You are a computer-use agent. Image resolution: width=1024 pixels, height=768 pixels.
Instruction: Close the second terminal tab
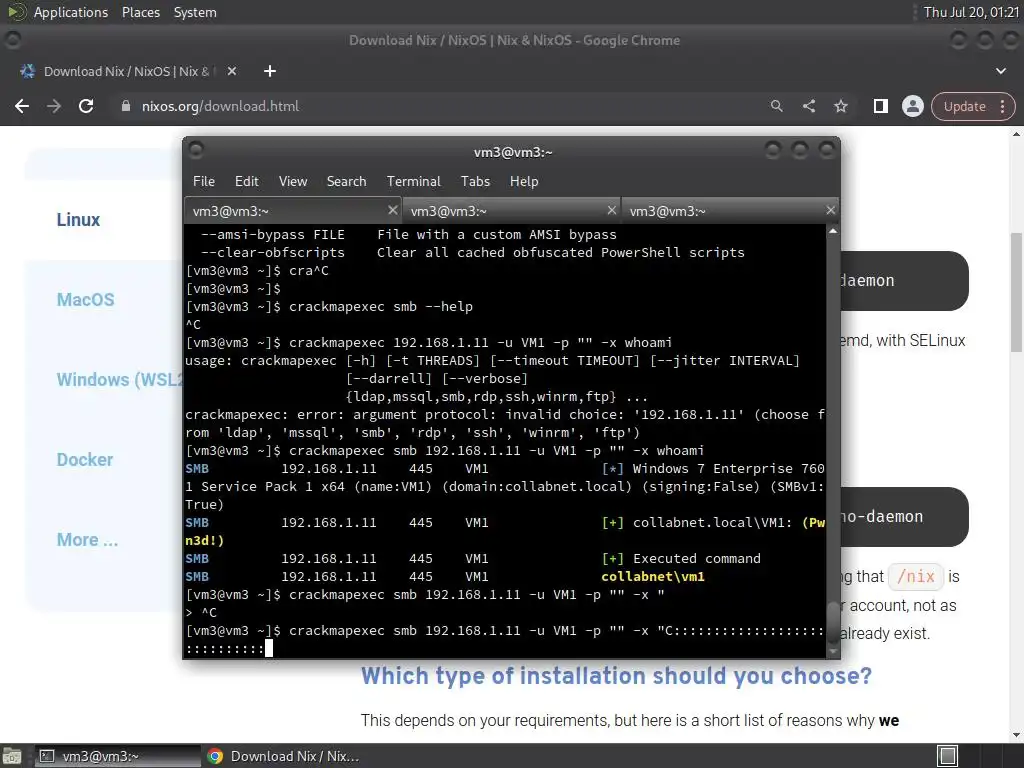point(611,210)
